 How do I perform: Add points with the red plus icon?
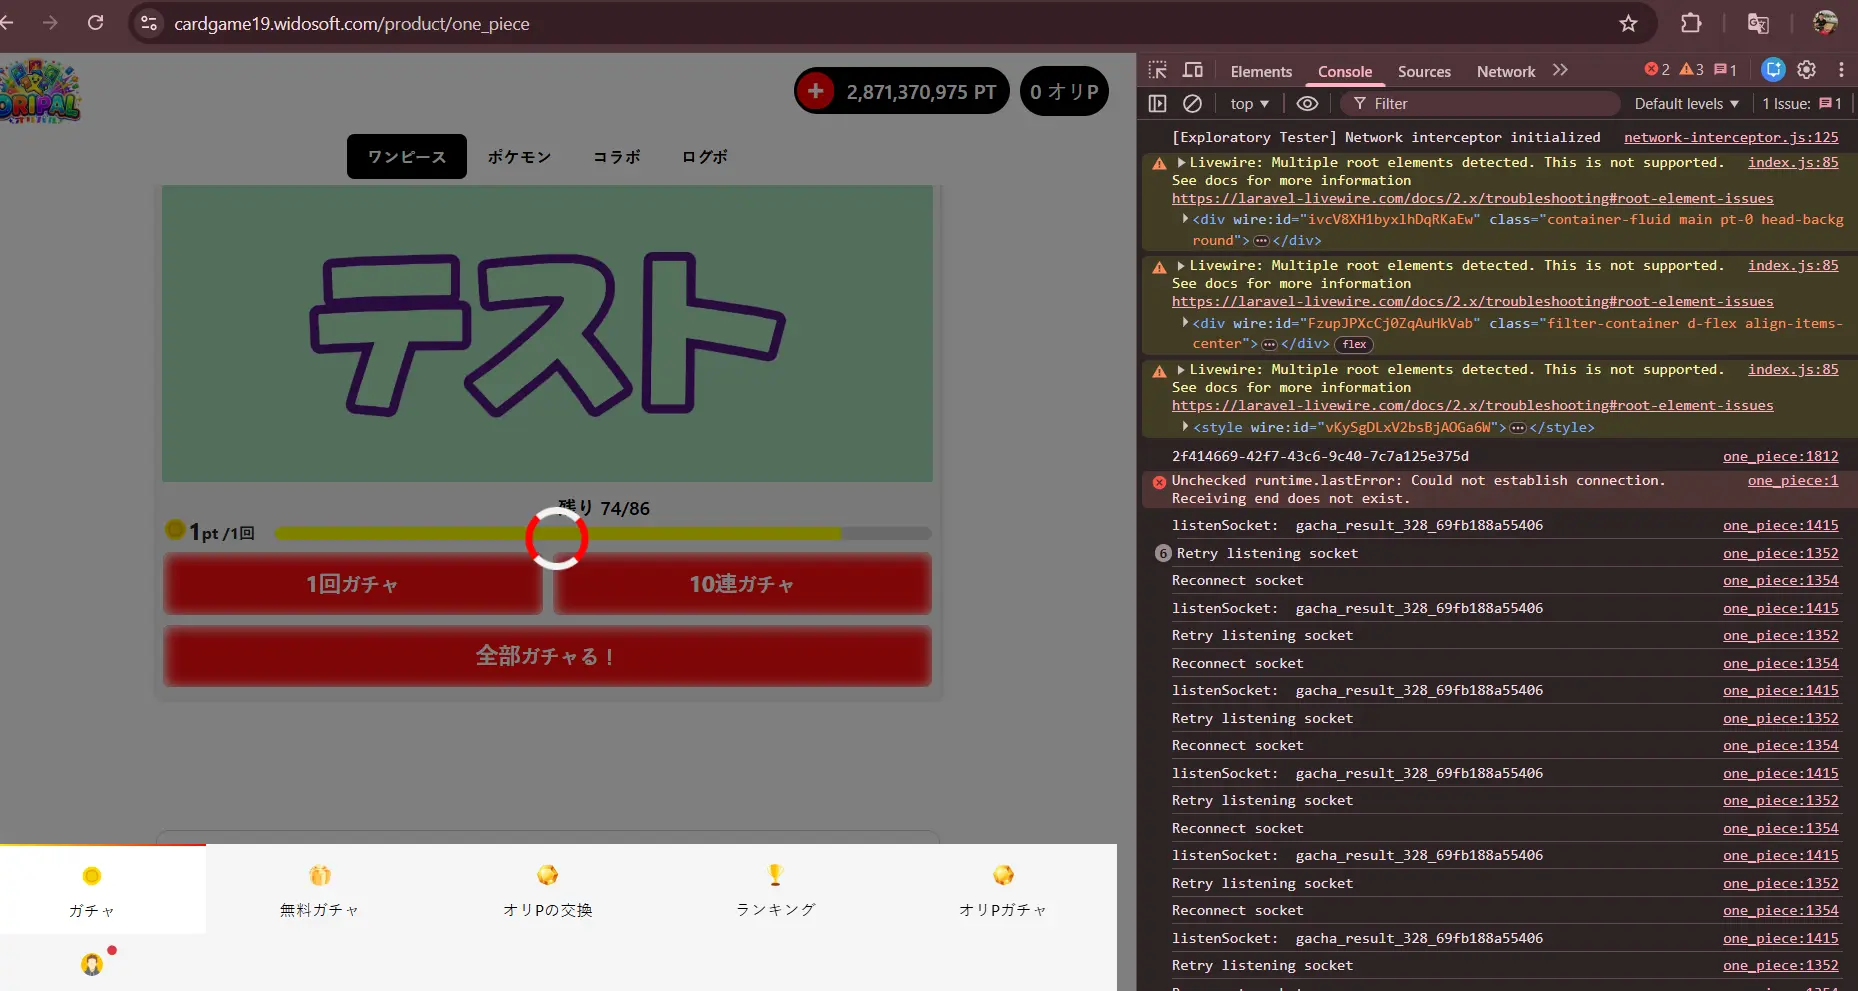coord(815,91)
